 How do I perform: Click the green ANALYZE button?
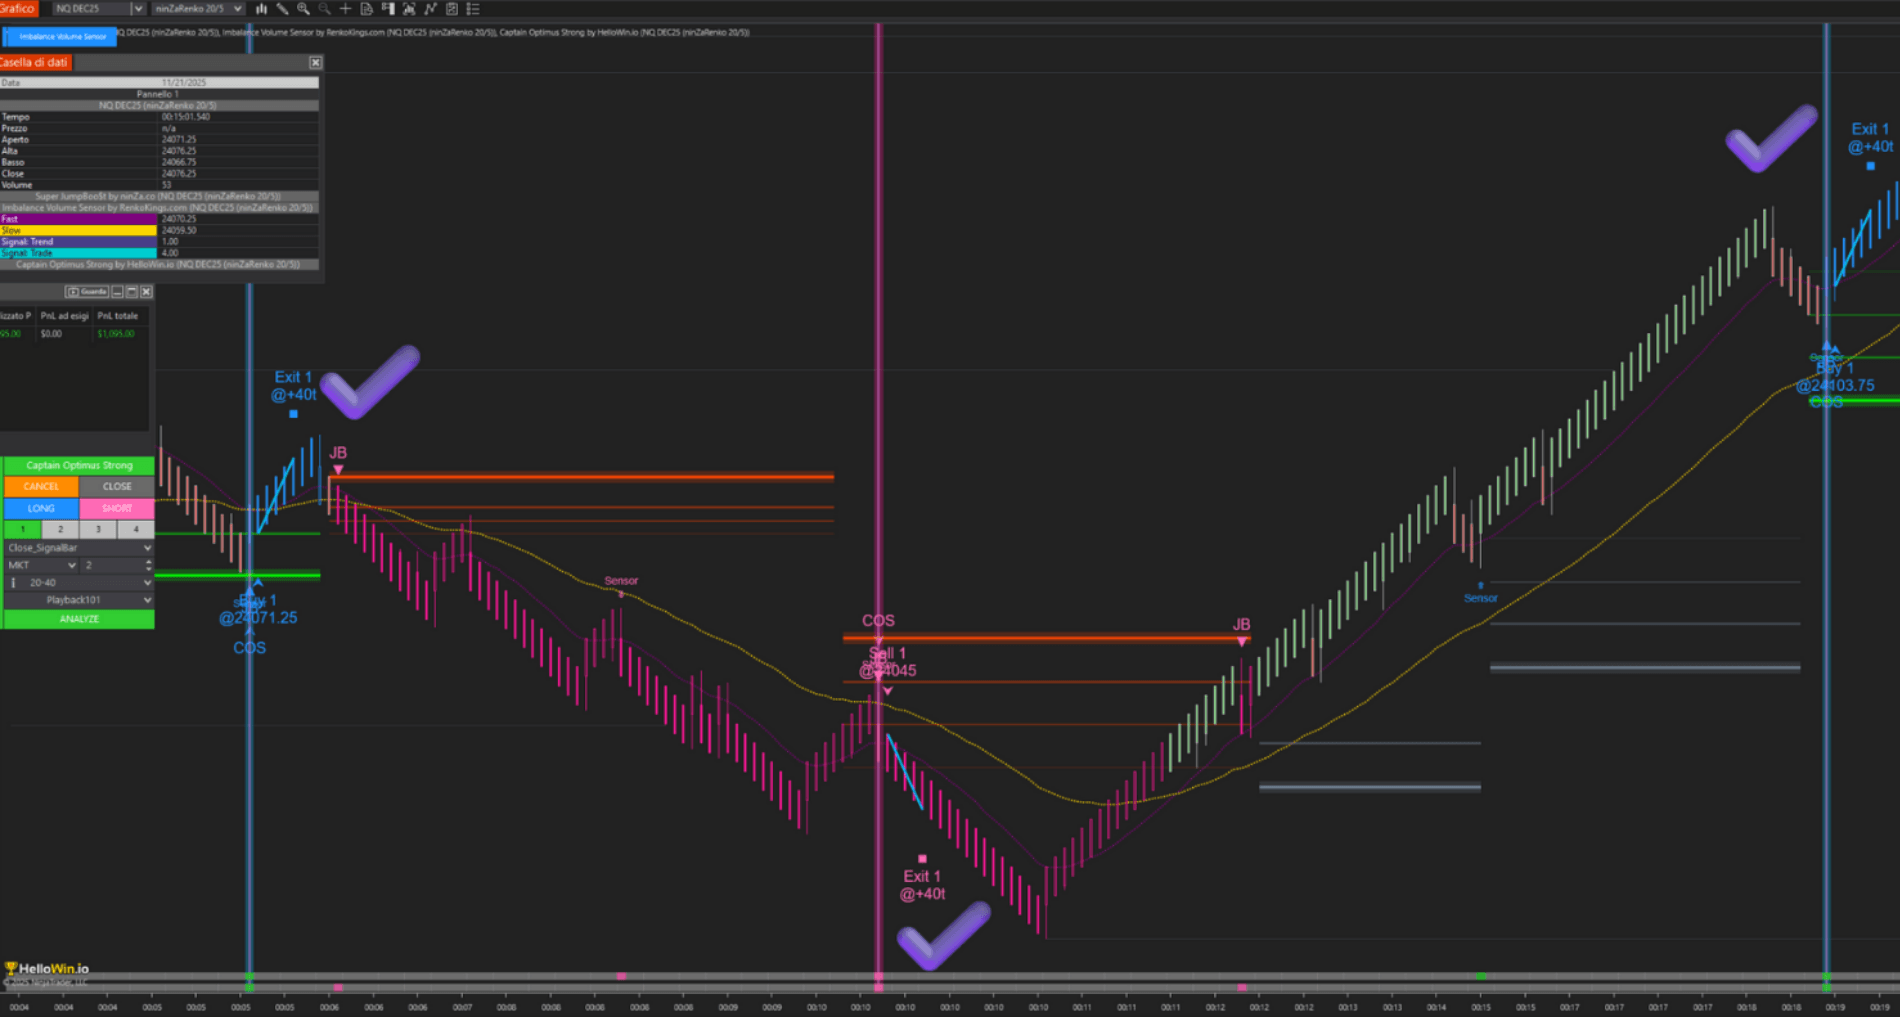pyautogui.click(x=79, y=619)
